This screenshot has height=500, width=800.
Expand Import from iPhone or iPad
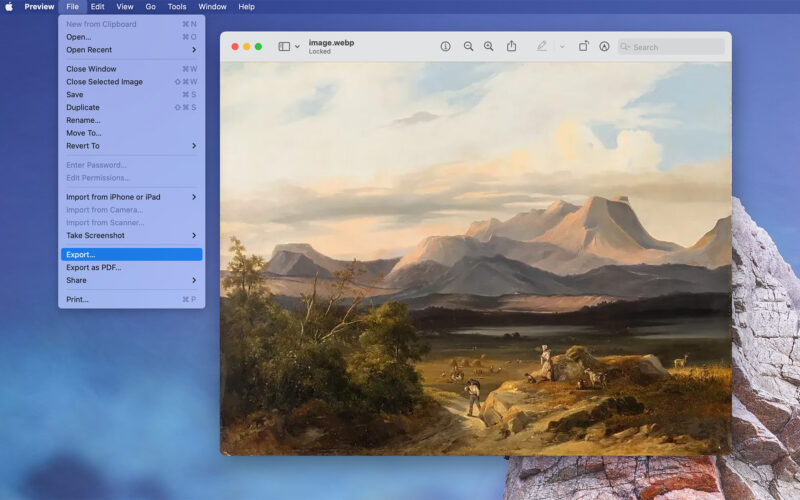coord(132,197)
